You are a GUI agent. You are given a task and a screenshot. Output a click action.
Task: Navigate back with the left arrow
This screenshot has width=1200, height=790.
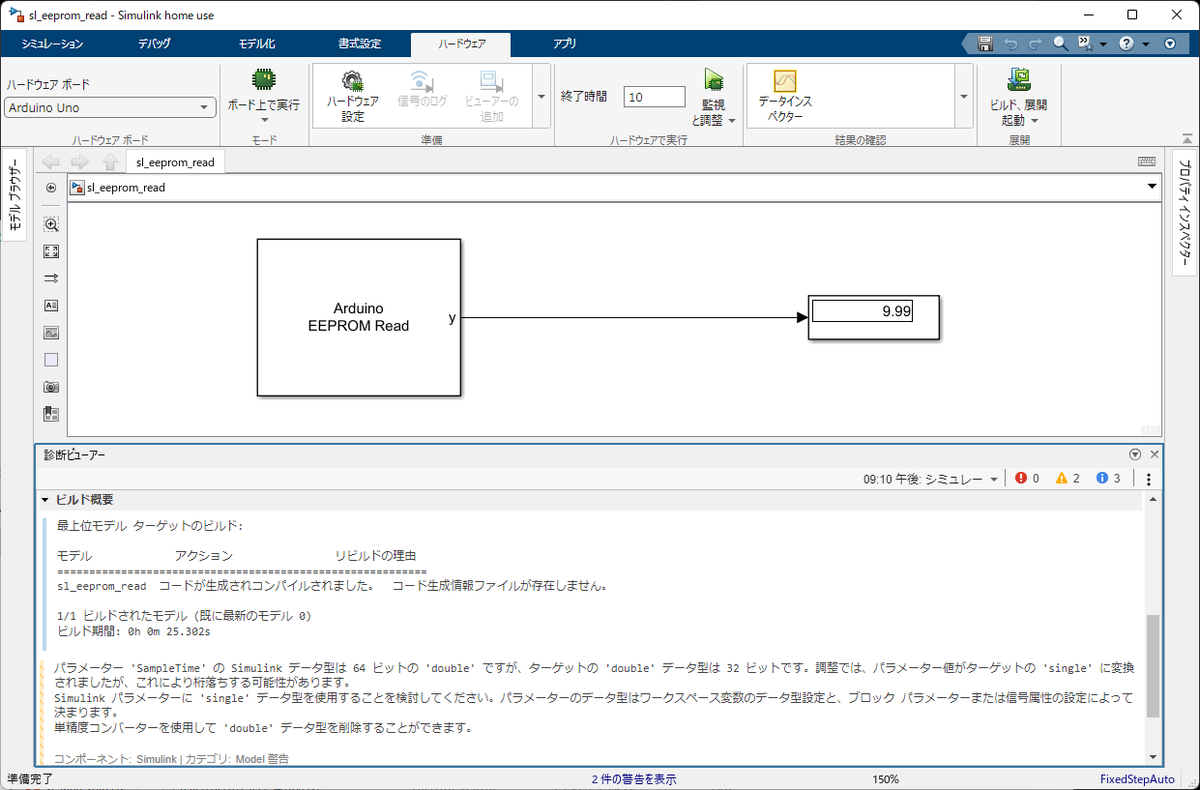point(51,162)
